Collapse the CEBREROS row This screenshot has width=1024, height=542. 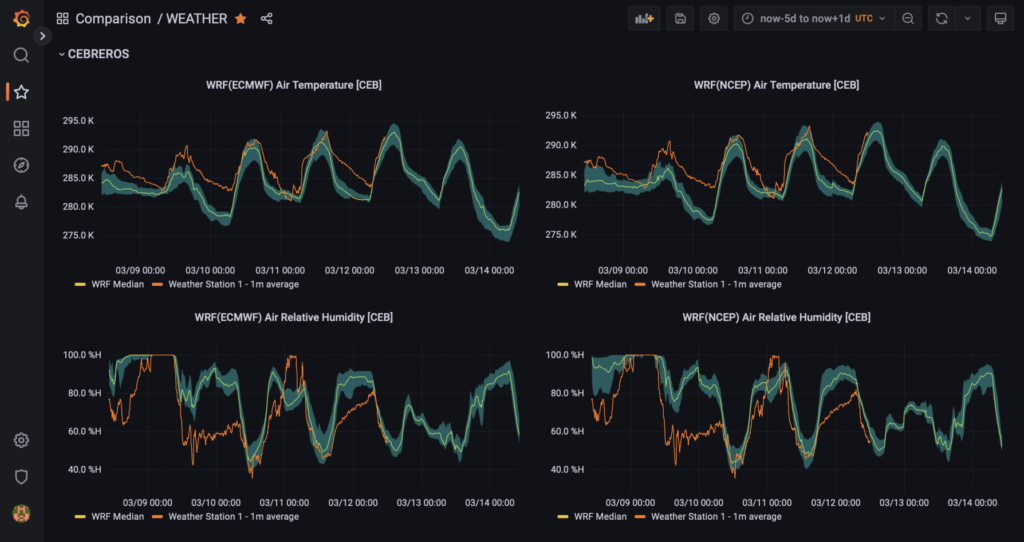[x=94, y=54]
